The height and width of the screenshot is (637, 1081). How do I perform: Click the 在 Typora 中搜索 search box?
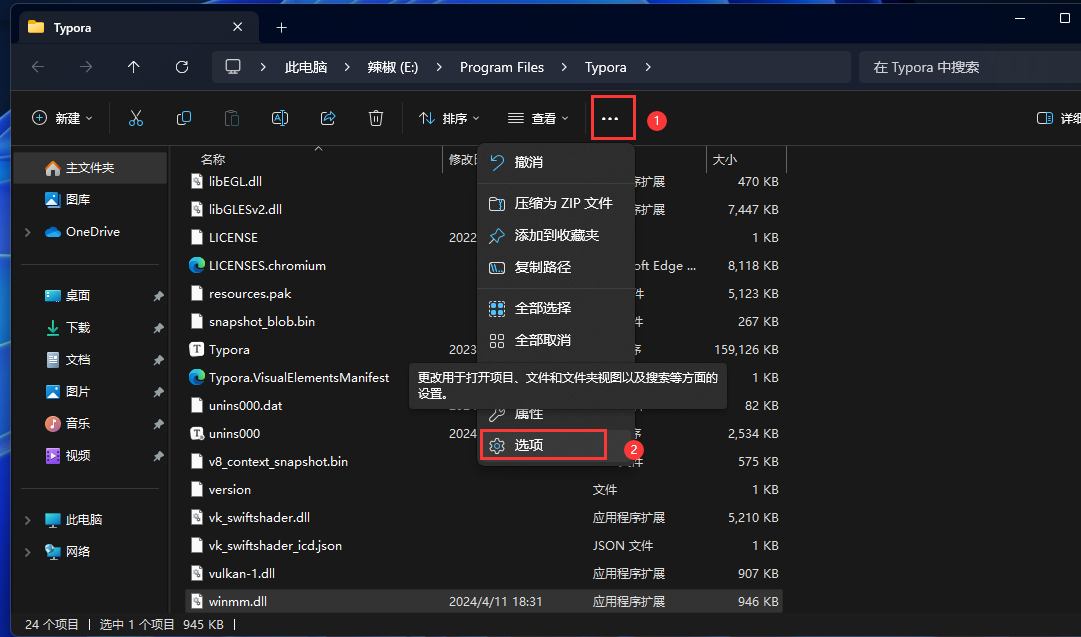pyautogui.click(x=969, y=67)
